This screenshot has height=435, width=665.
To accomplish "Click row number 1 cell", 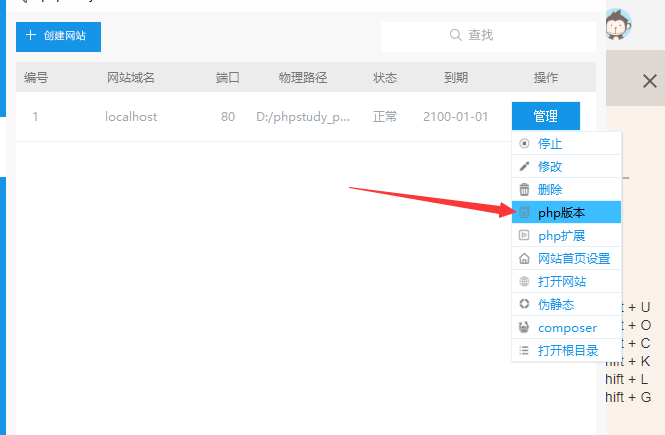I will pyautogui.click(x=35, y=117).
